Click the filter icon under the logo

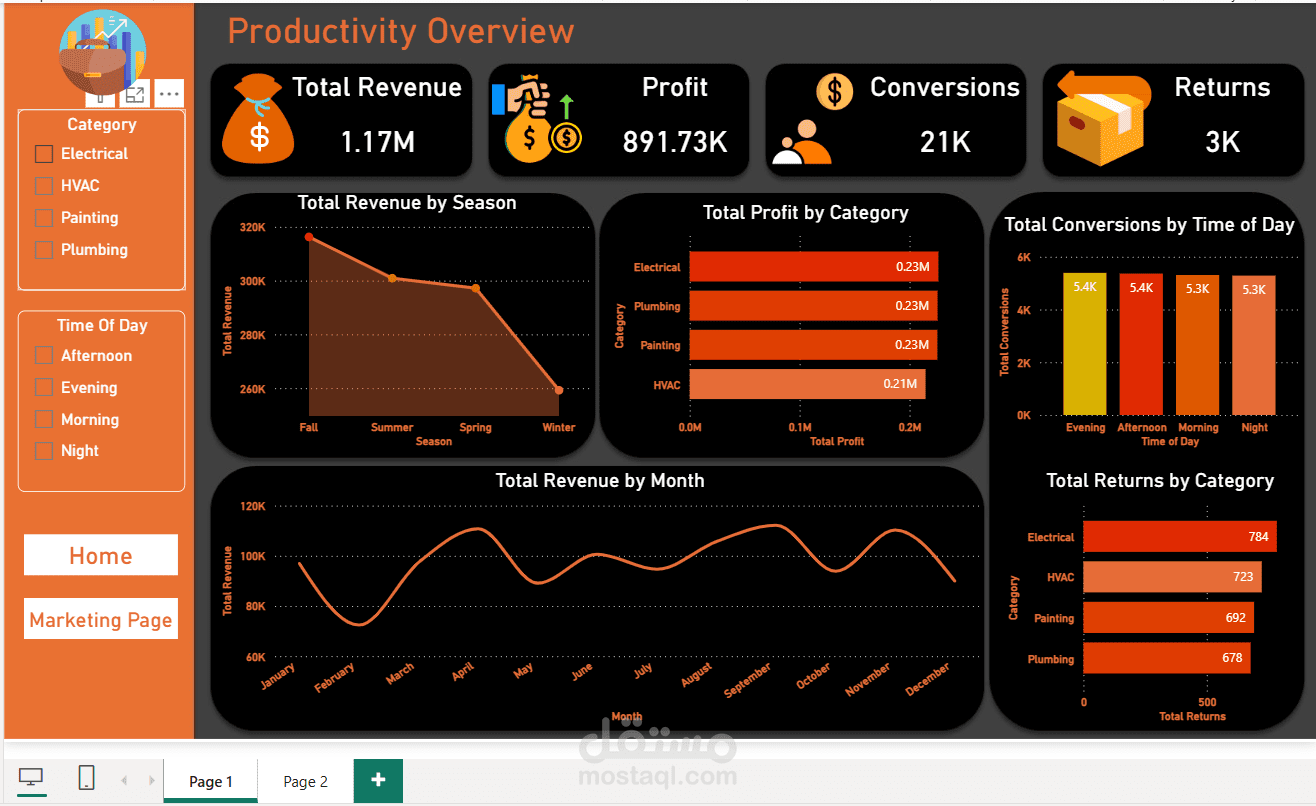pos(101,94)
